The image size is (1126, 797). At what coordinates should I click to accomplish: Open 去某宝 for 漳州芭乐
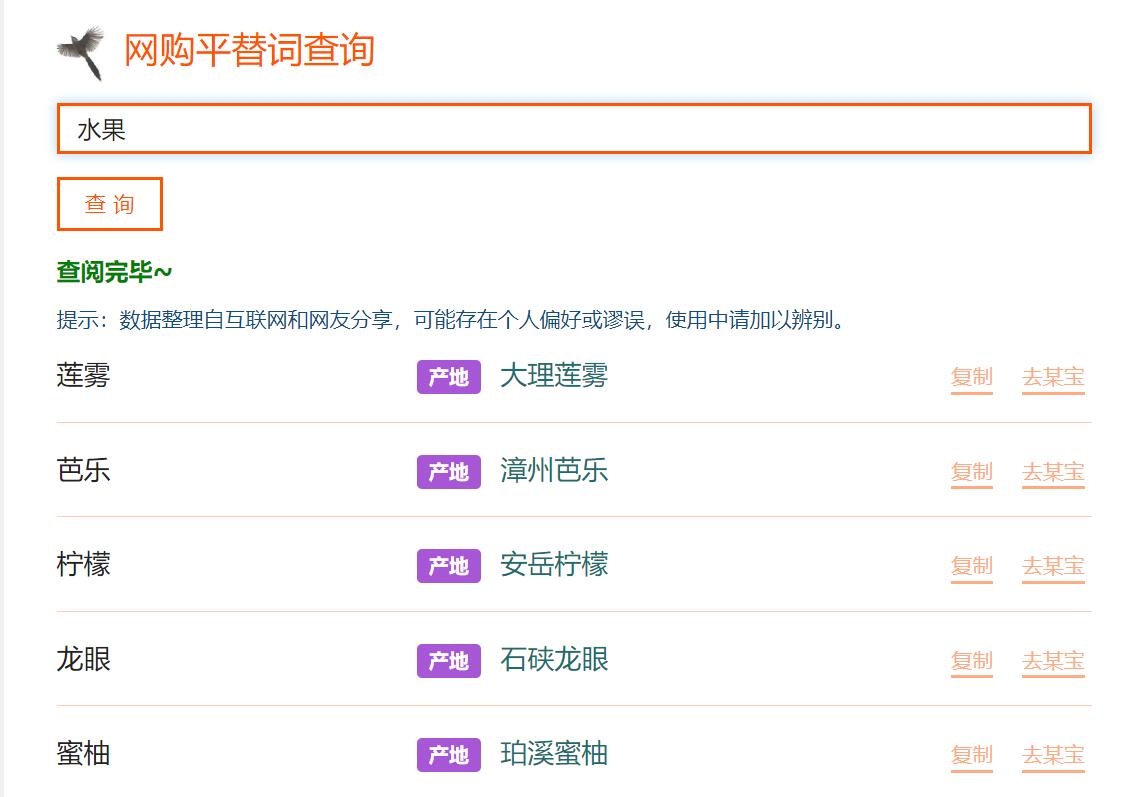click(1053, 471)
